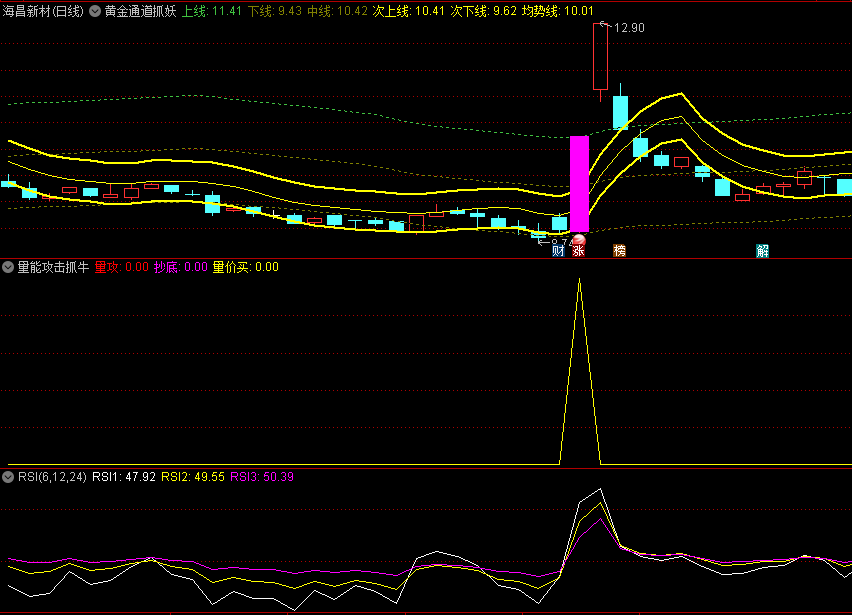
Task: Click the 次上线: 10.41 value
Action: click(x=409, y=11)
